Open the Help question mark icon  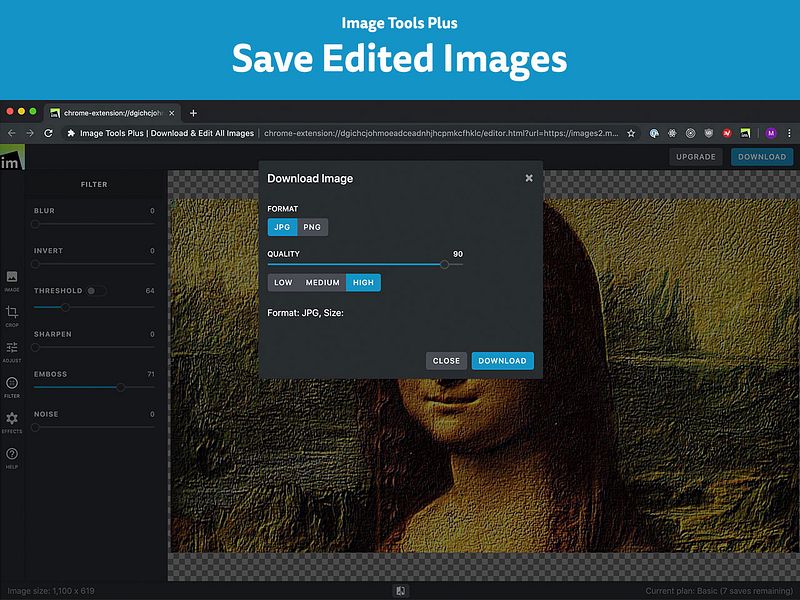[x=12, y=458]
